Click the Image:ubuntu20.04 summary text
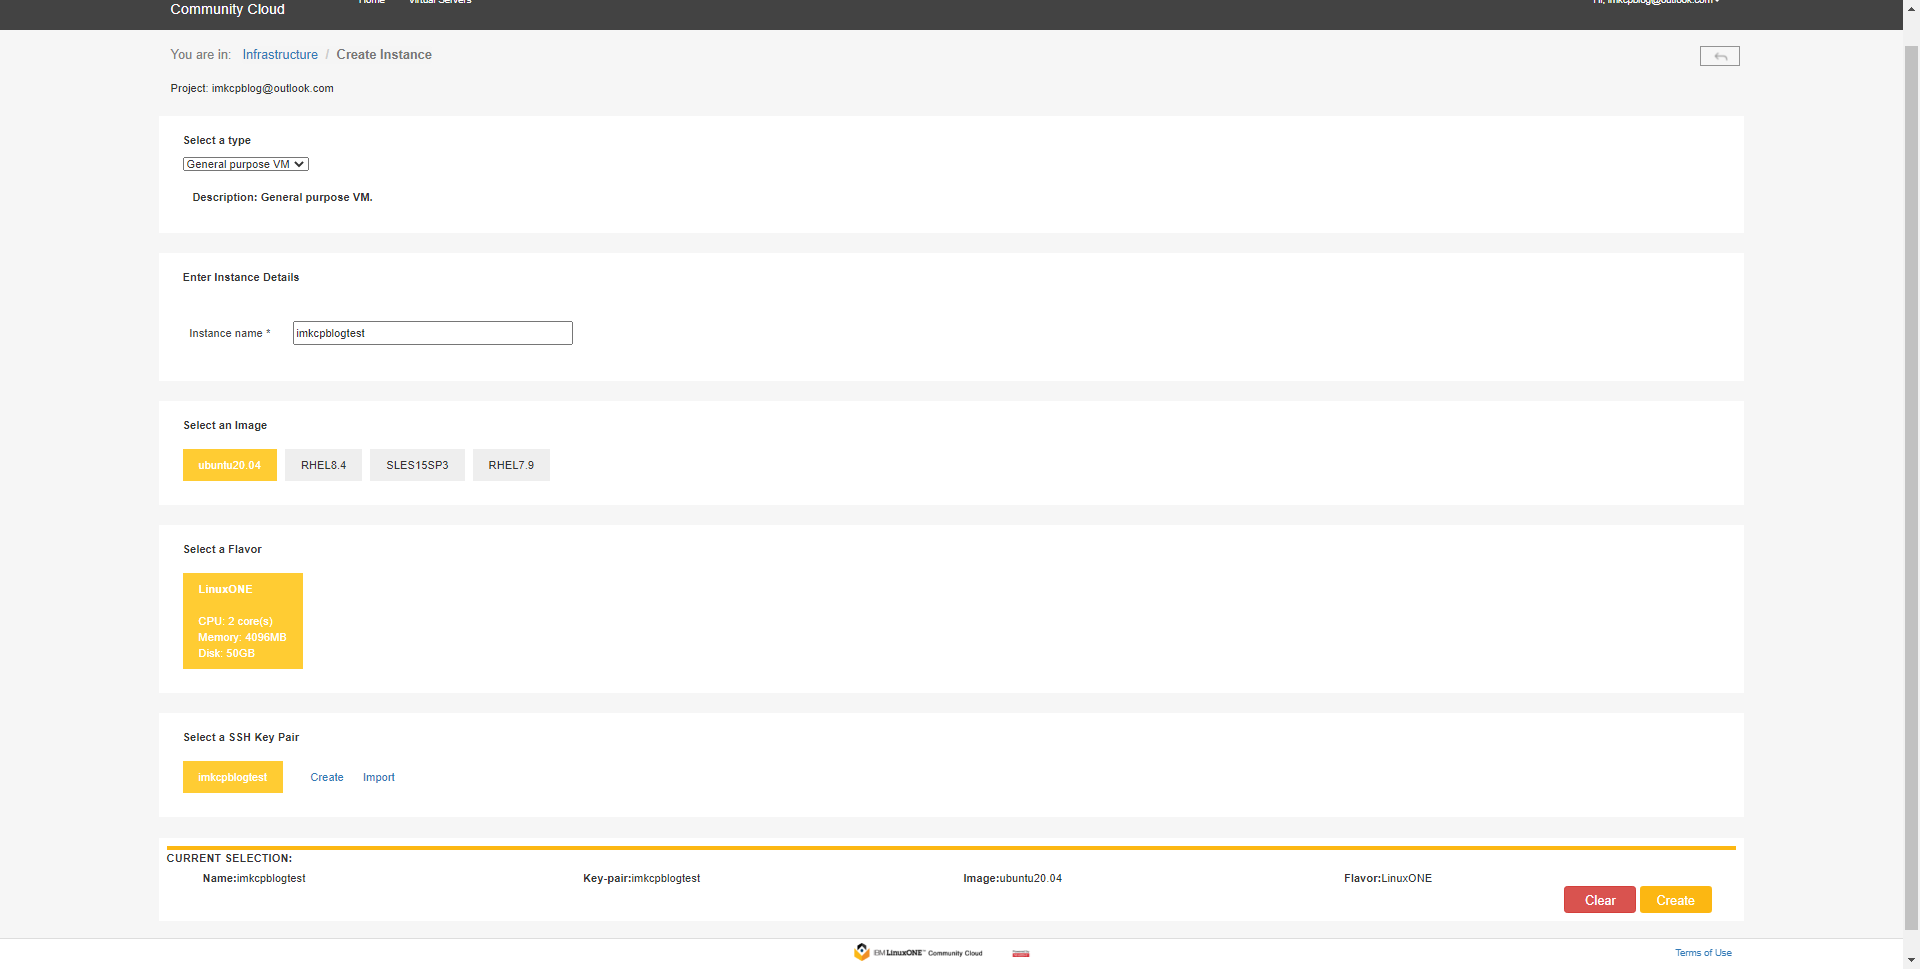1920x969 pixels. (1013, 878)
